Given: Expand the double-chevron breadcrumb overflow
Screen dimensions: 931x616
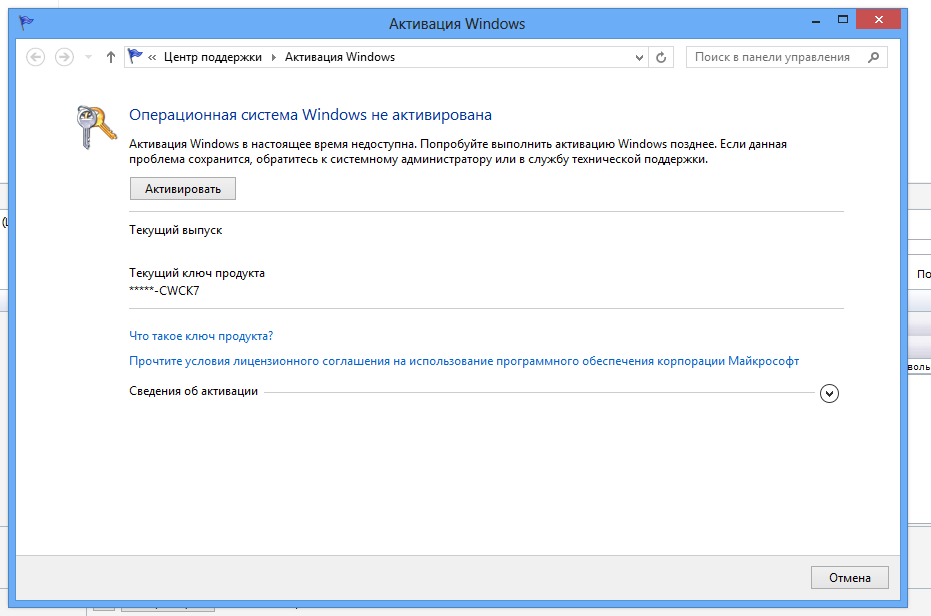Looking at the screenshot, I should tap(152, 58).
